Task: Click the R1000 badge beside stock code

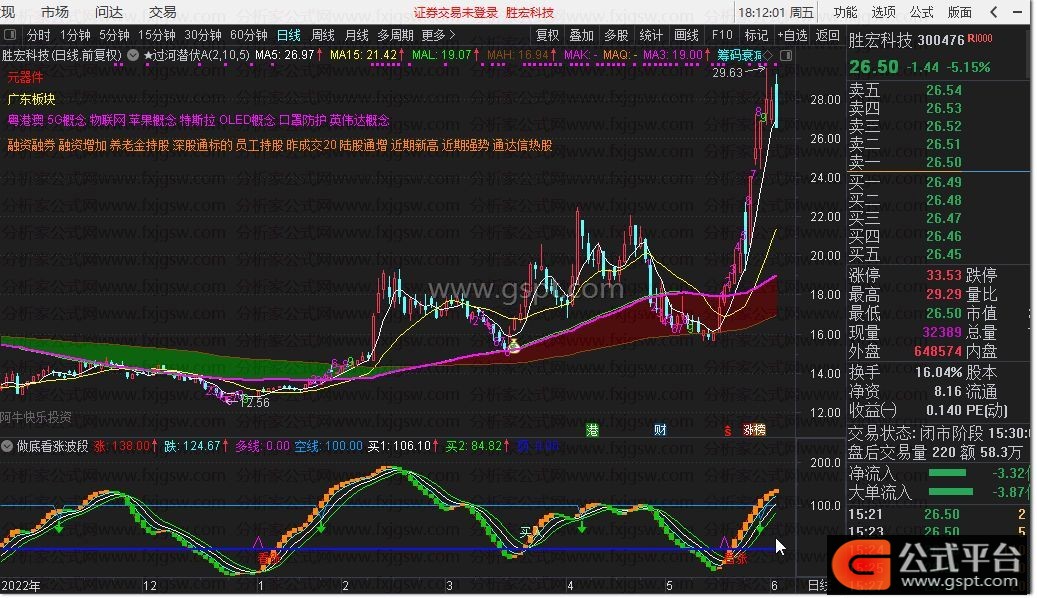Action: (979, 39)
